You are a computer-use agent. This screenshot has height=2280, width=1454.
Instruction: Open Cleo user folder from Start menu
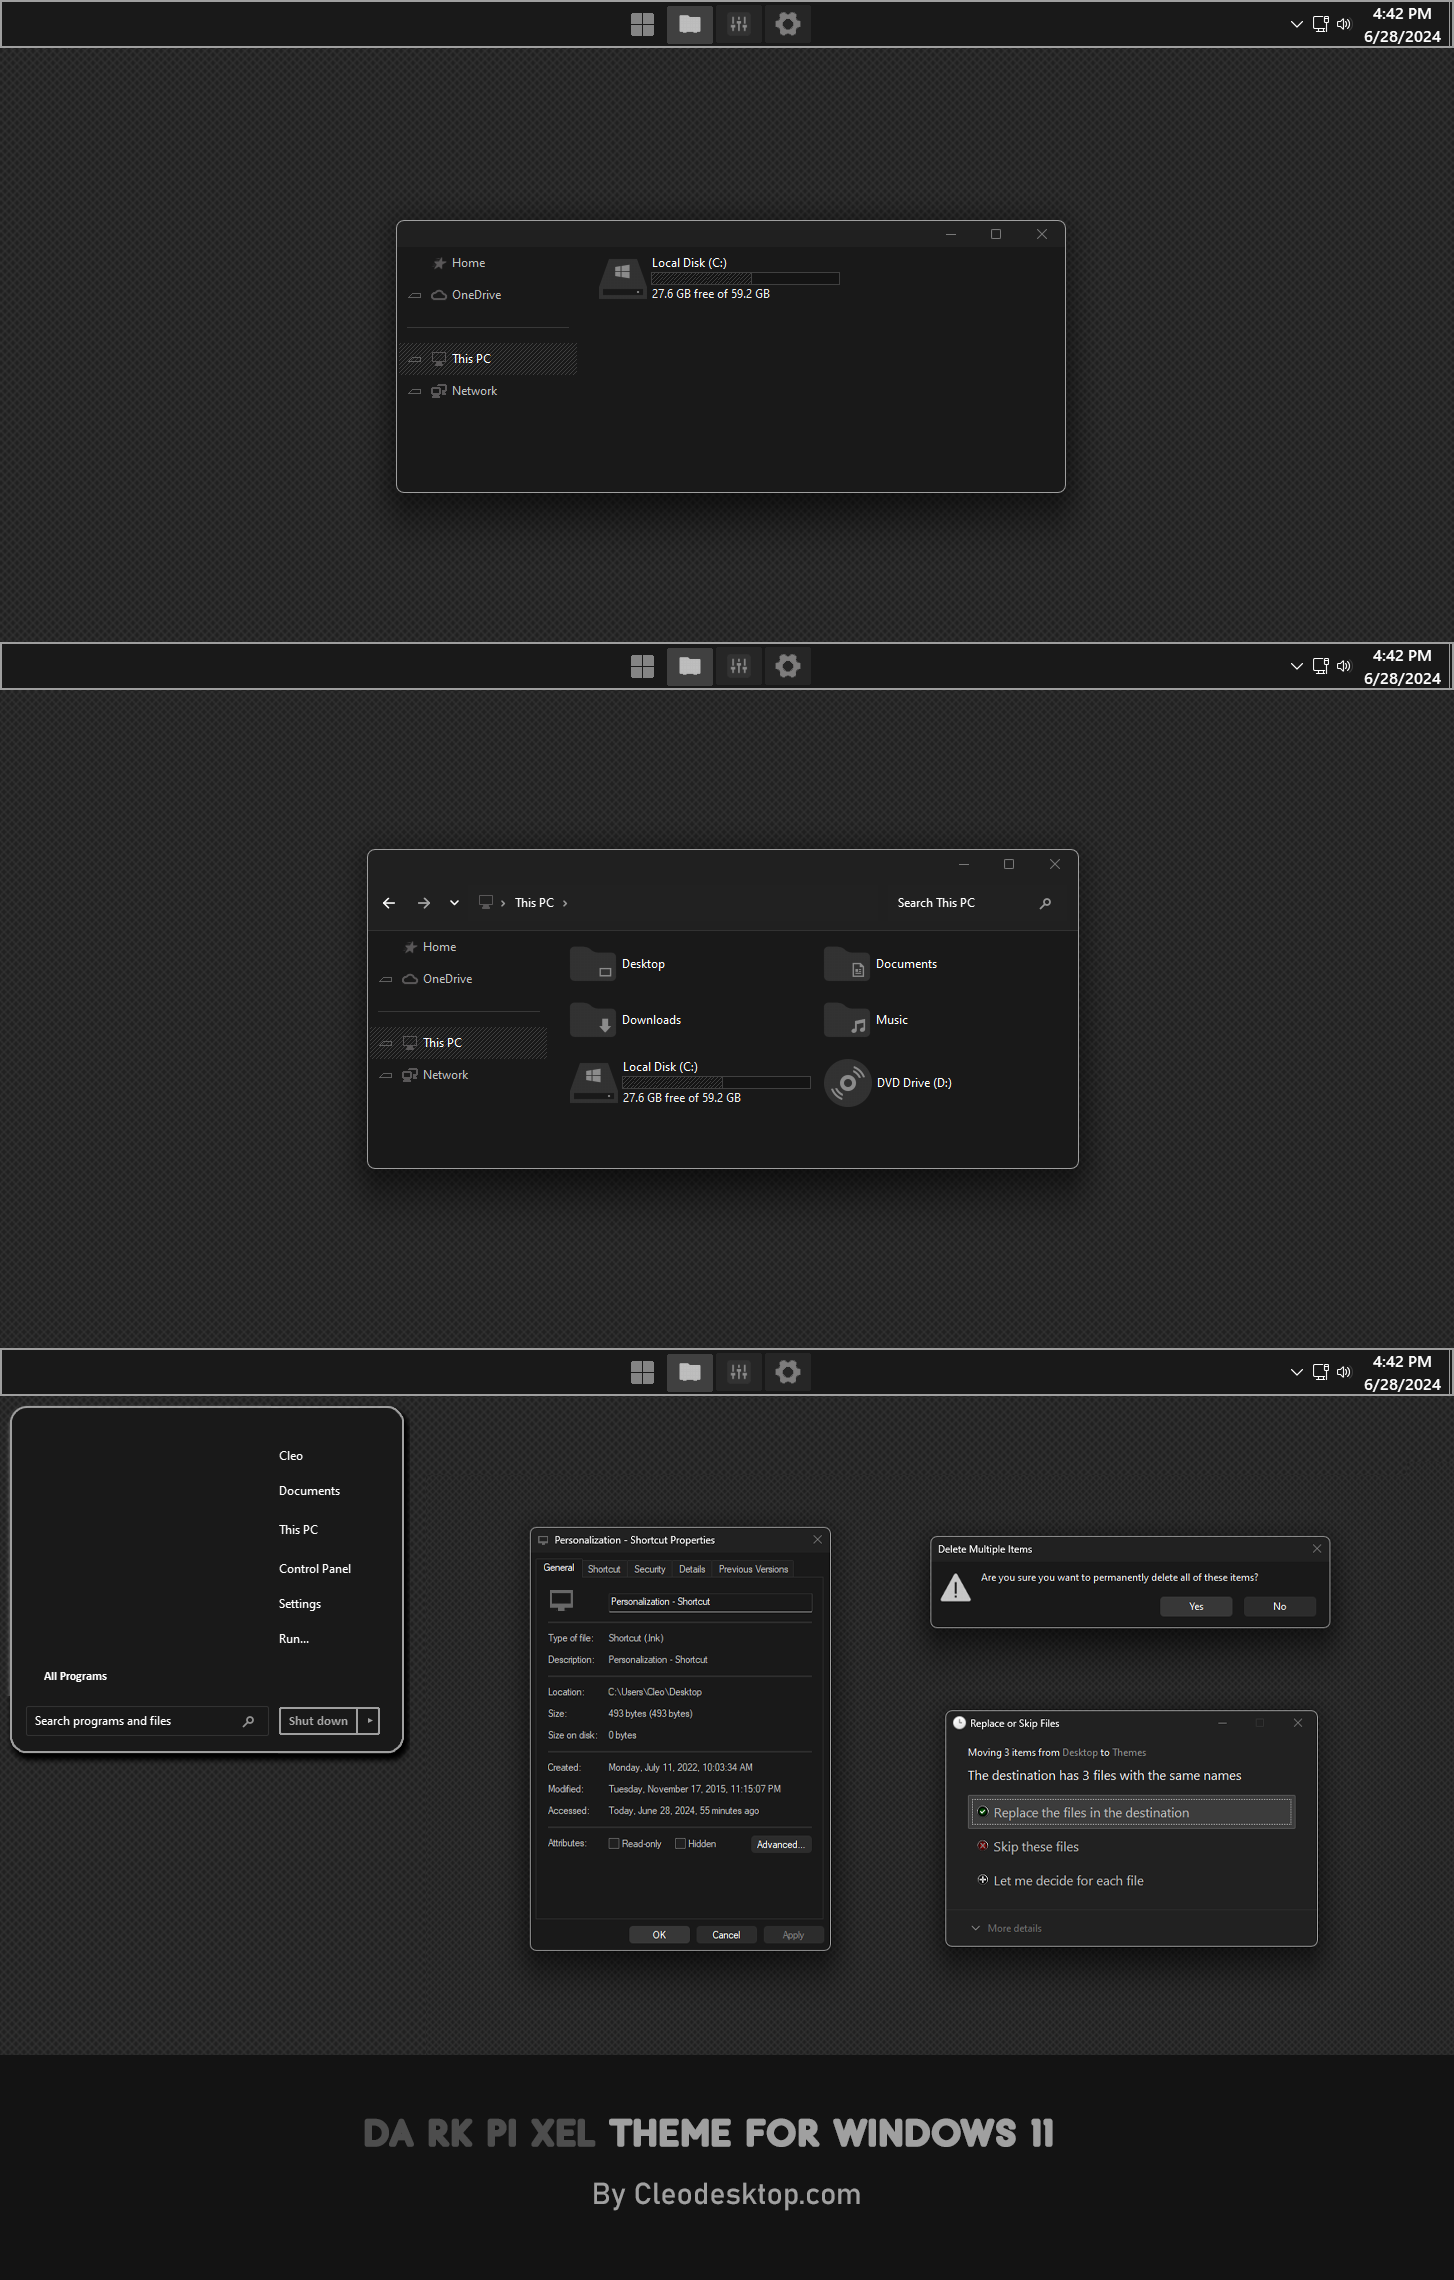(291, 1456)
